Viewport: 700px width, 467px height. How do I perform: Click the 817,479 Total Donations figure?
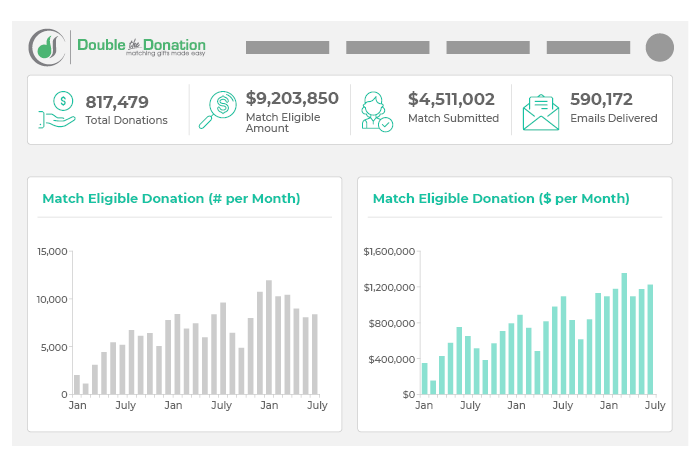click(117, 101)
